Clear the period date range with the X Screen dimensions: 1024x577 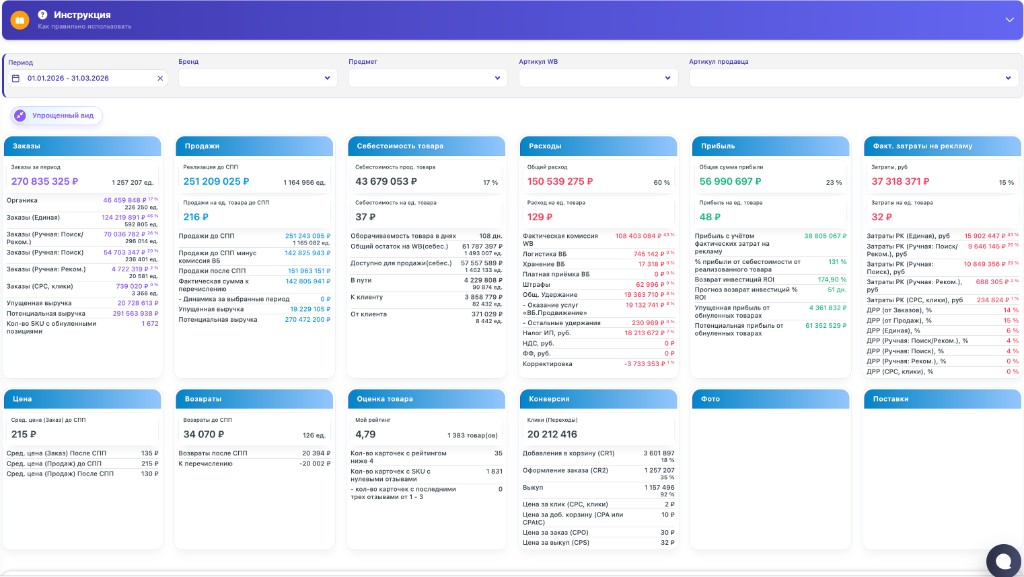tap(160, 78)
